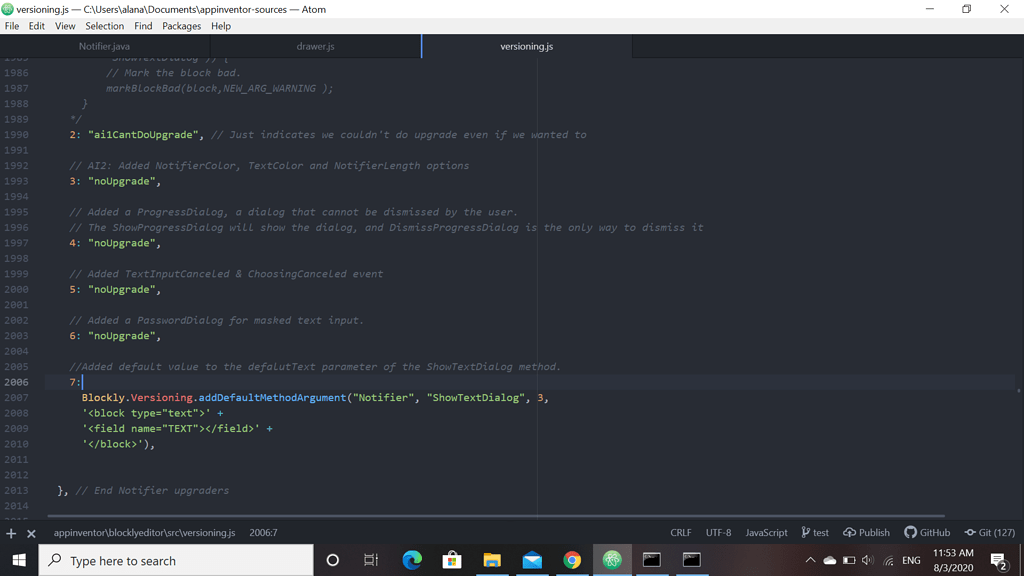The image size is (1024, 576).
Task: Switch to the drawer.js tab
Action: click(x=316, y=45)
